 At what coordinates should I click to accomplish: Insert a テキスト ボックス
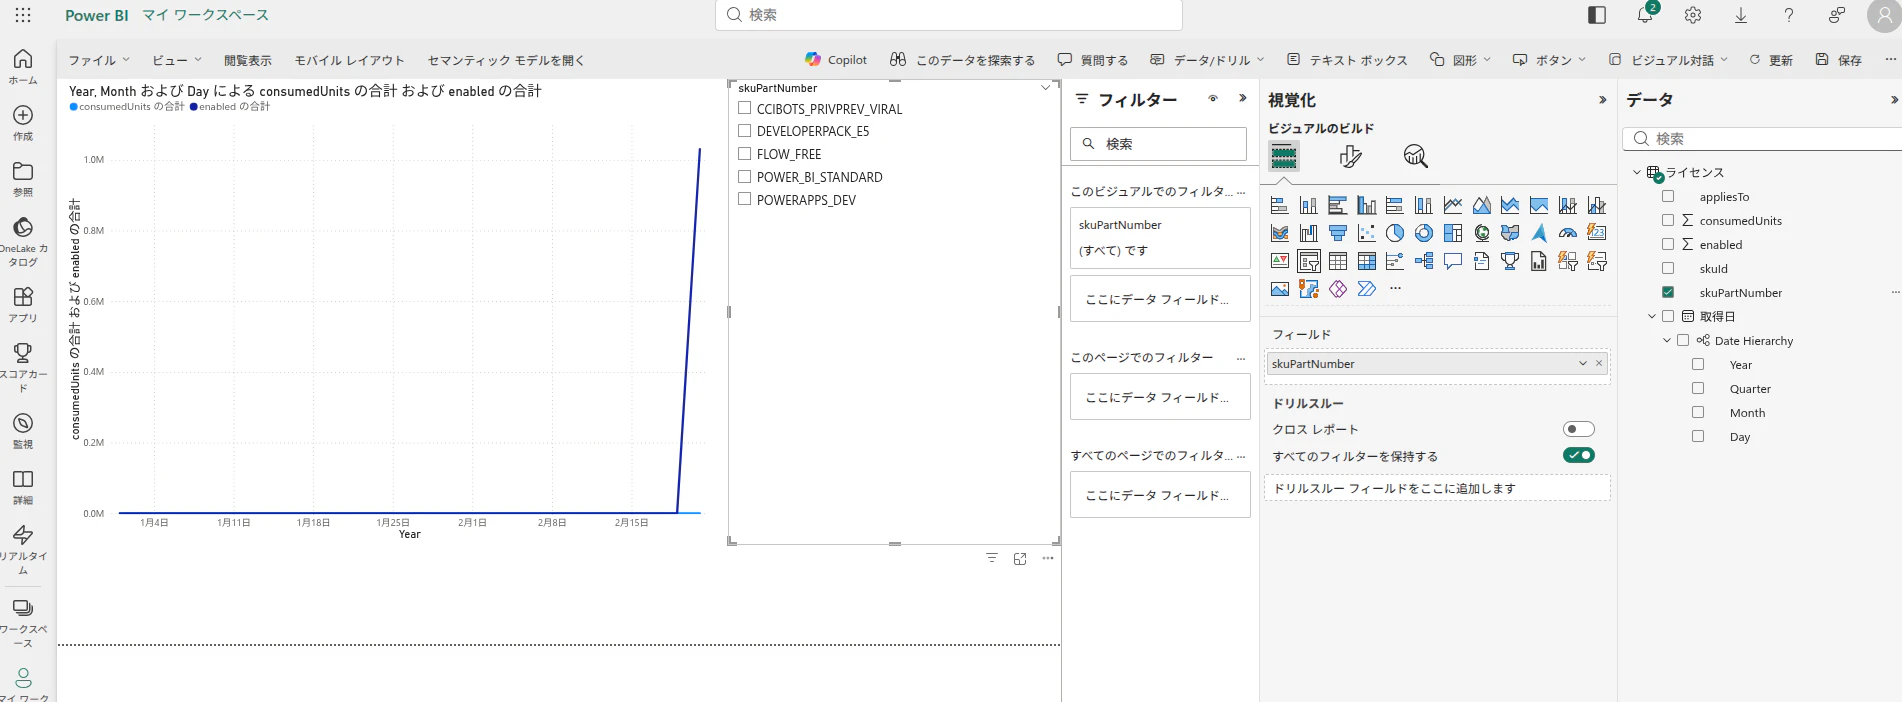pyautogui.click(x=1347, y=60)
